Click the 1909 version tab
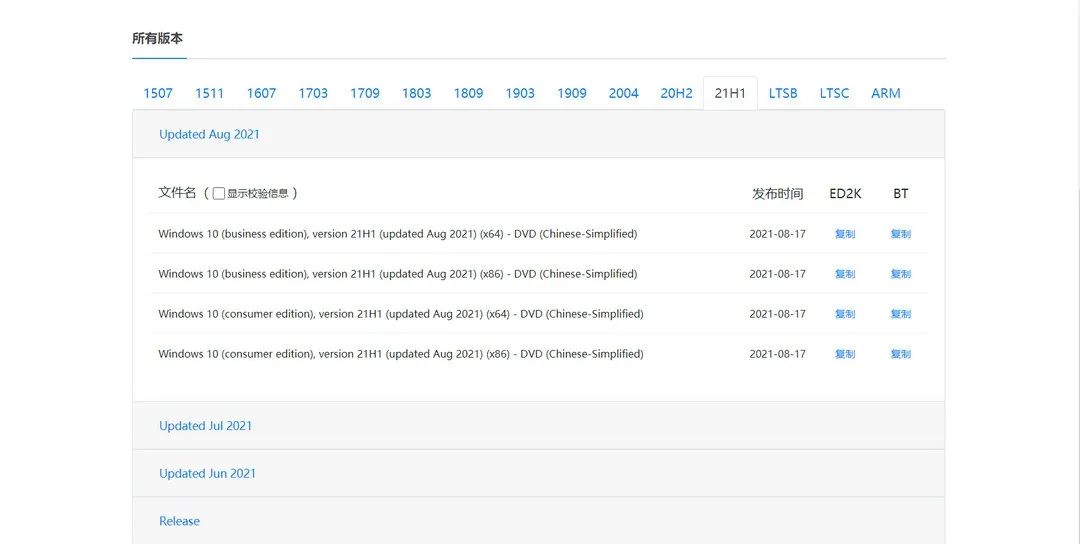Screen dimensions: 1080x544 point(572,93)
